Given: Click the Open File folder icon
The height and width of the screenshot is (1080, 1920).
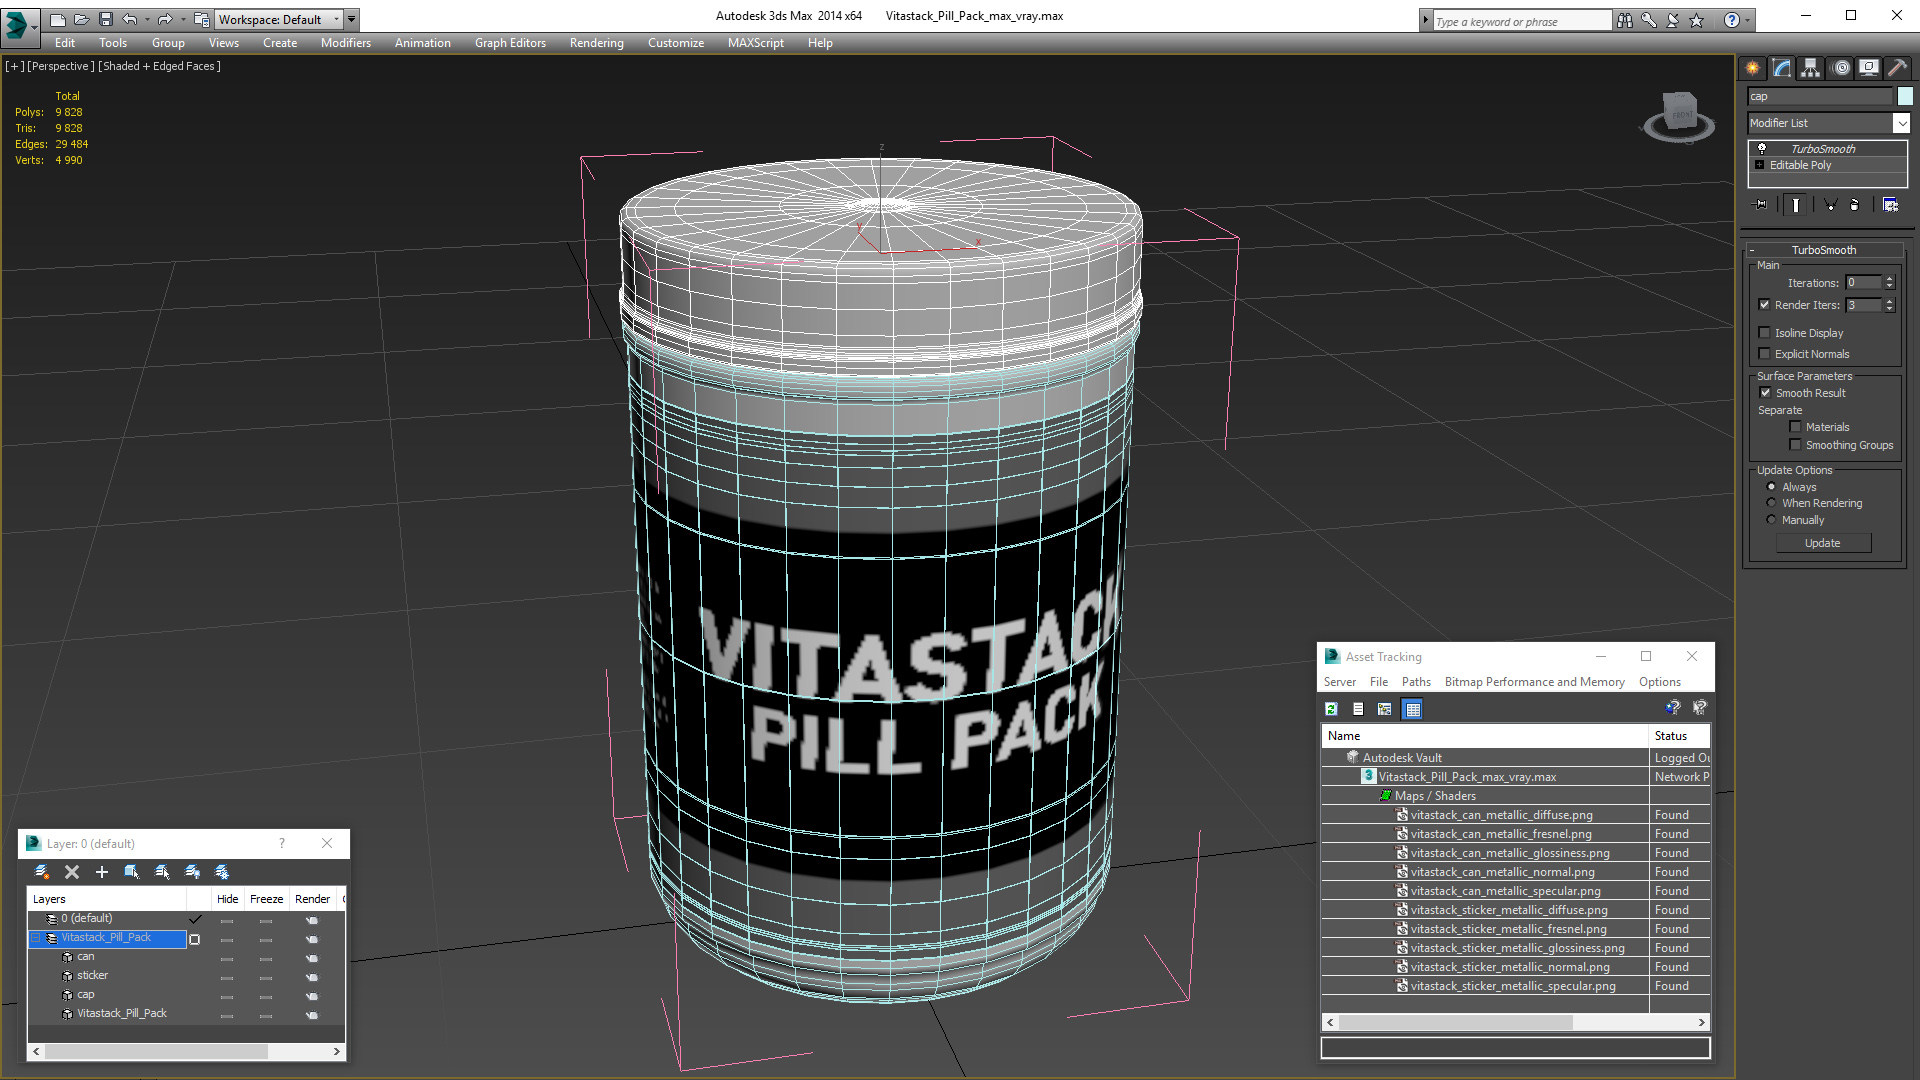Looking at the screenshot, I should coord(82,19).
